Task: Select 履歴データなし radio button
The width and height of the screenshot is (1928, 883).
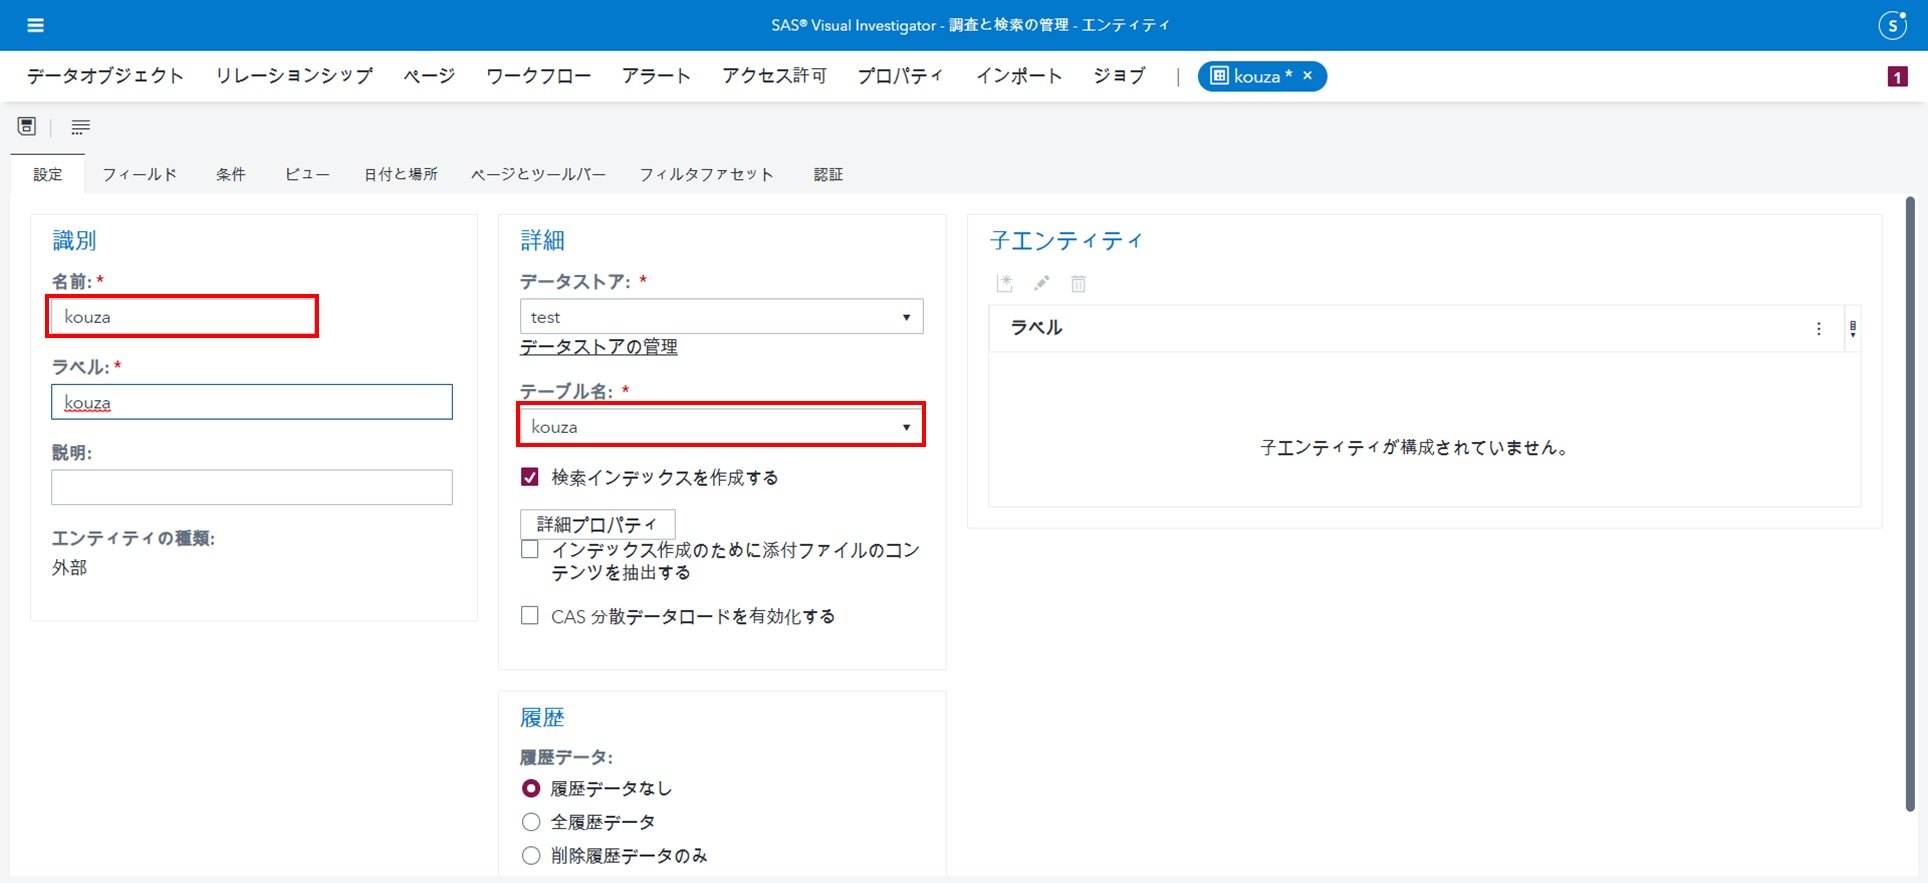Action: pyautogui.click(x=531, y=788)
